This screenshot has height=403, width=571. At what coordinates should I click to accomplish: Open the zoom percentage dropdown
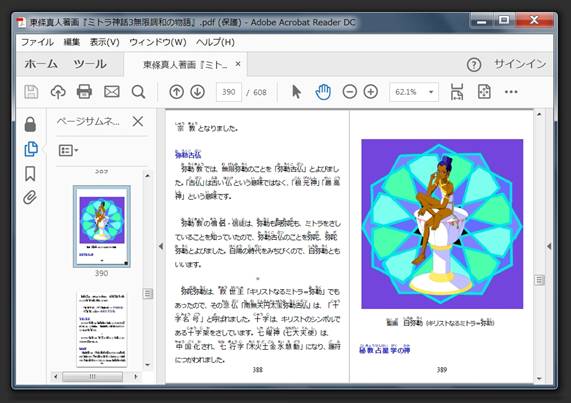[431, 92]
